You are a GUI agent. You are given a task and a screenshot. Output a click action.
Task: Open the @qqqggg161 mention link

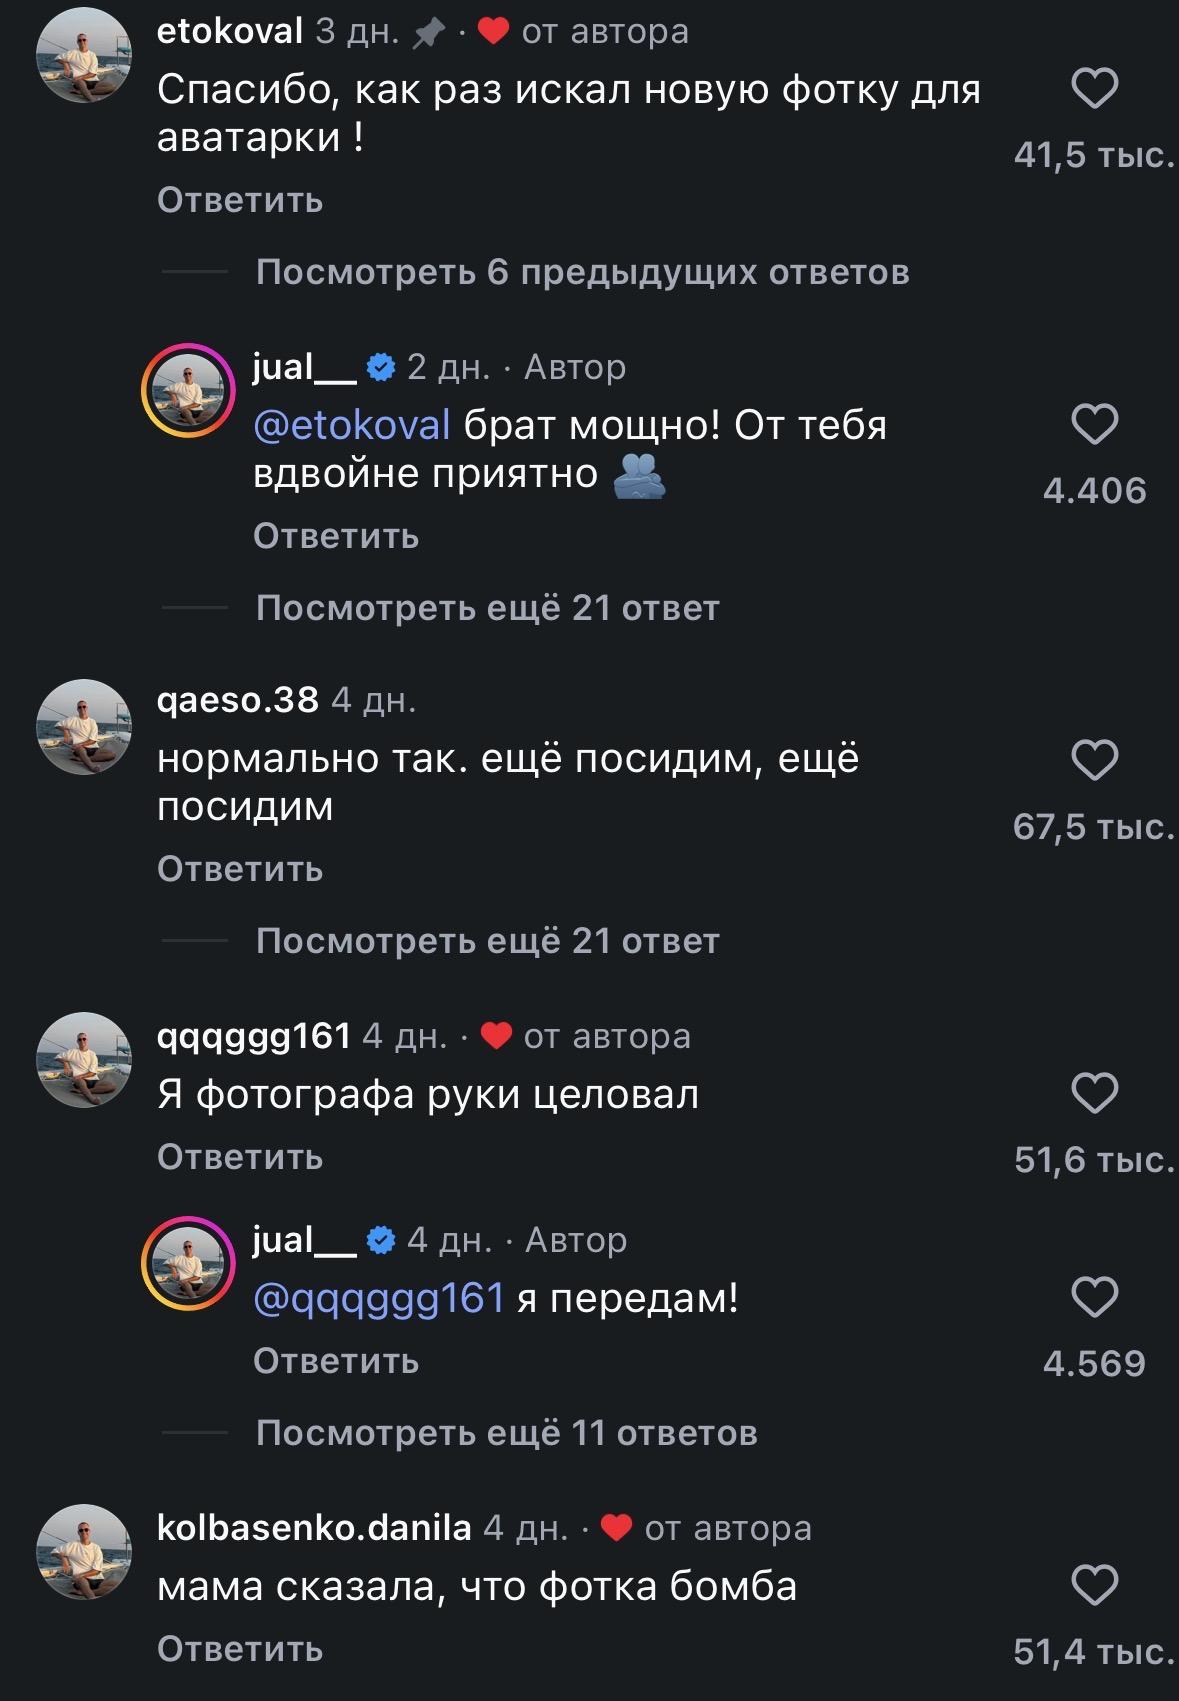379,1299
